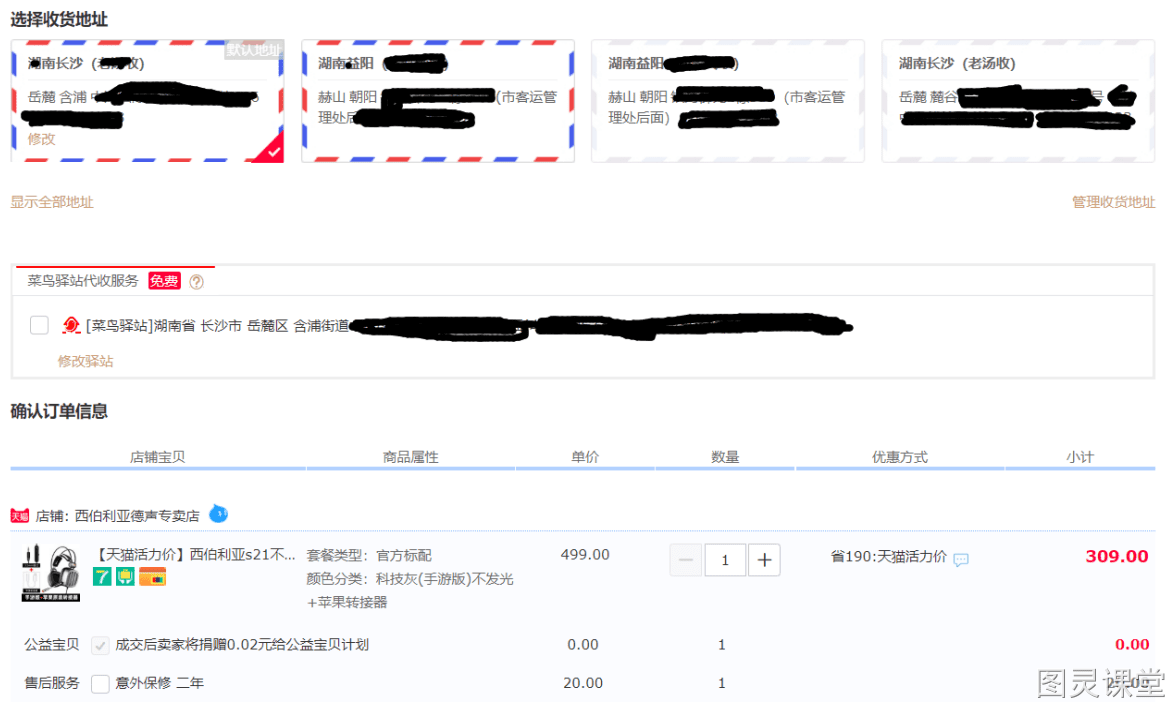Viewport: 1174px width, 708px height.
Task: Click the 商品属性 column header
Action: (x=410, y=457)
